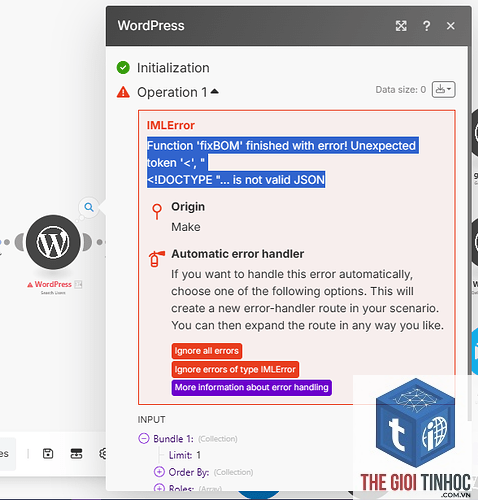Click the INPUT section label
This screenshot has width=478, height=500.
[x=151, y=419]
